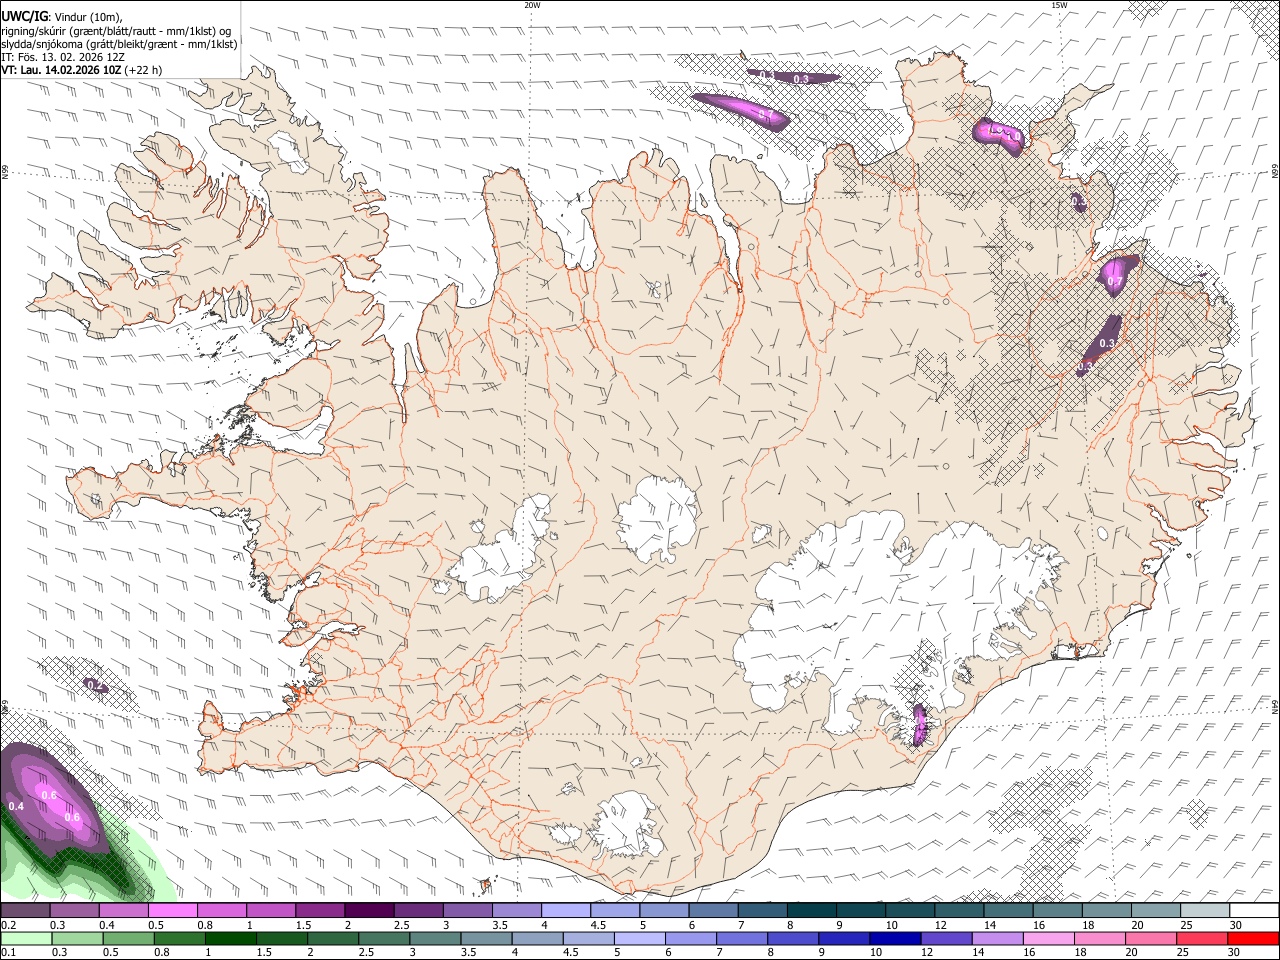
Task: Click the '30' value label on the top legend row
Action: pos(1236,925)
